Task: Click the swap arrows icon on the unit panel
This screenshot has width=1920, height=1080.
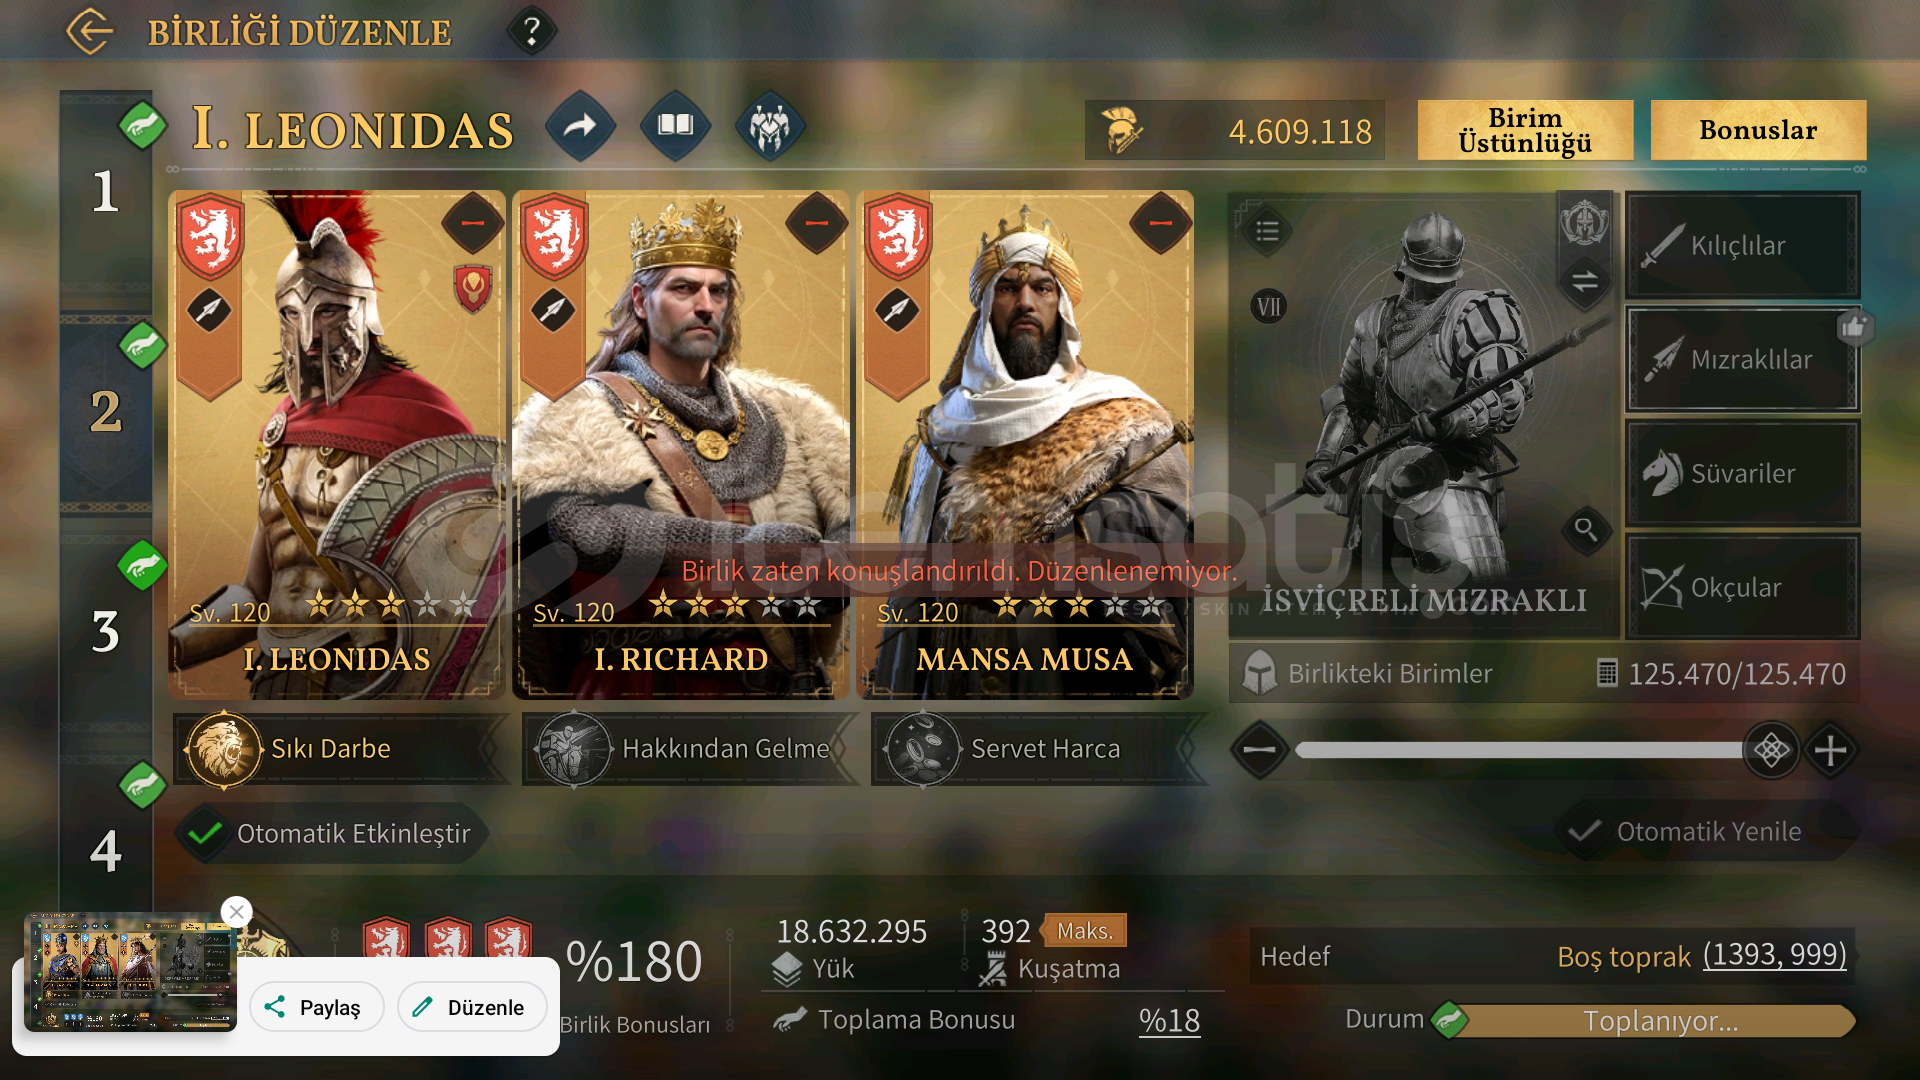Action: pyautogui.click(x=1584, y=281)
